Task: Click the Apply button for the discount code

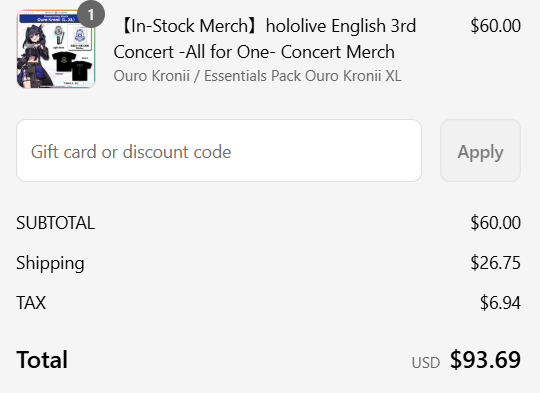Action: [480, 151]
